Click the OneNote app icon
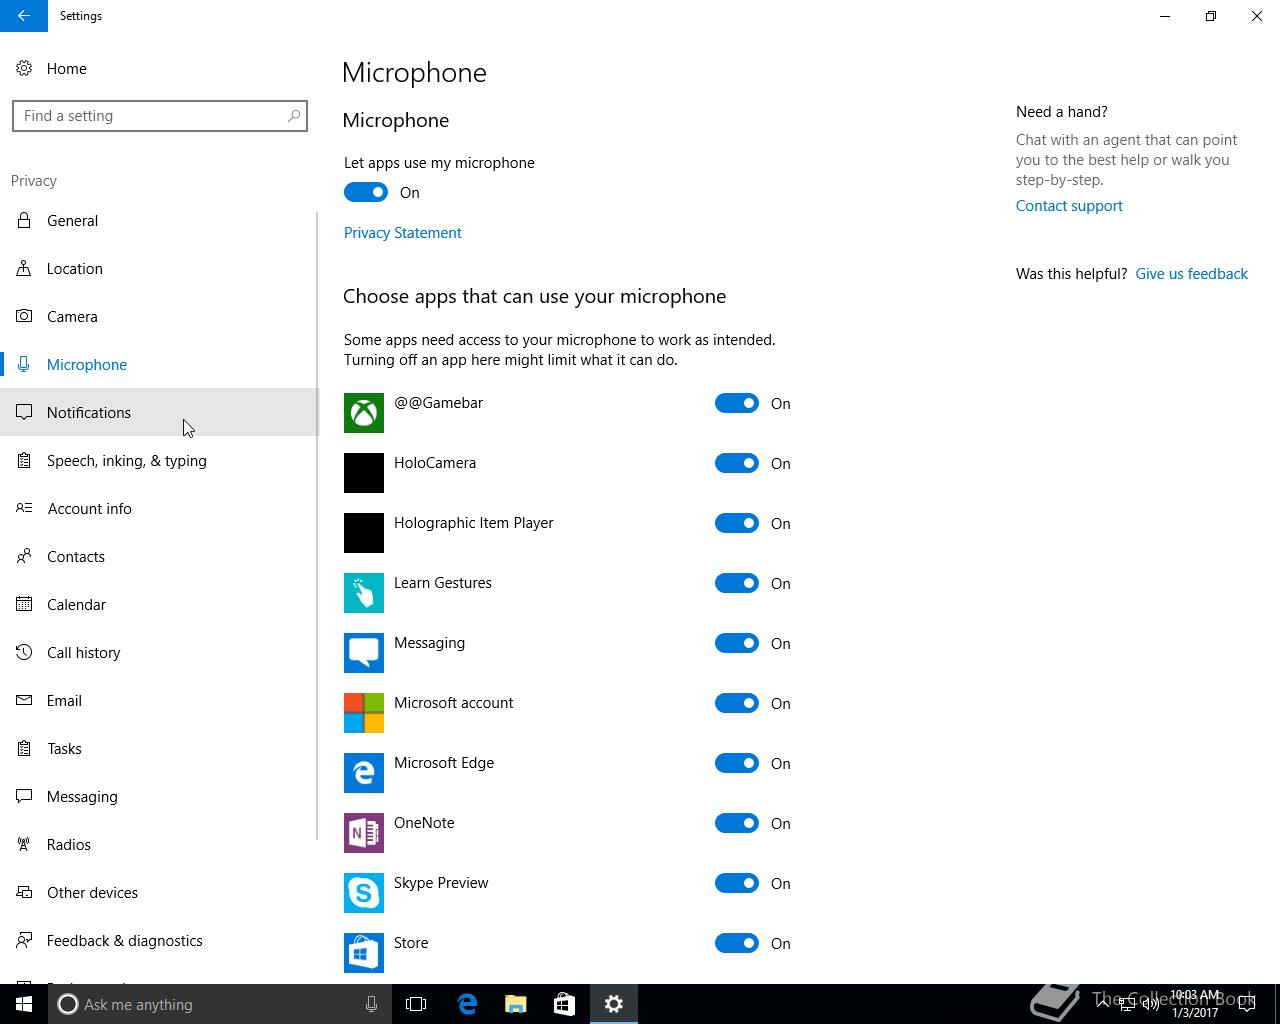 pyautogui.click(x=364, y=833)
